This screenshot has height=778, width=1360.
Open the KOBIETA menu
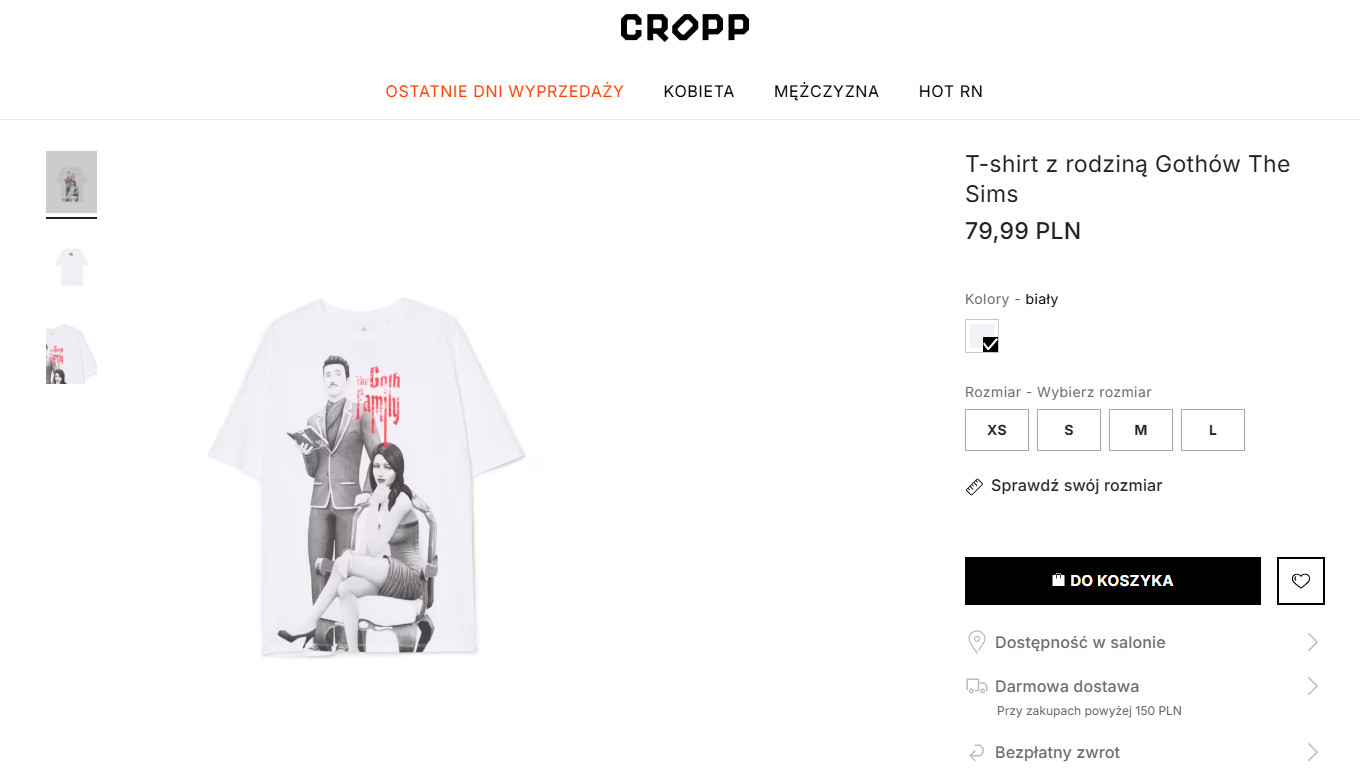click(x=699, y=91)
